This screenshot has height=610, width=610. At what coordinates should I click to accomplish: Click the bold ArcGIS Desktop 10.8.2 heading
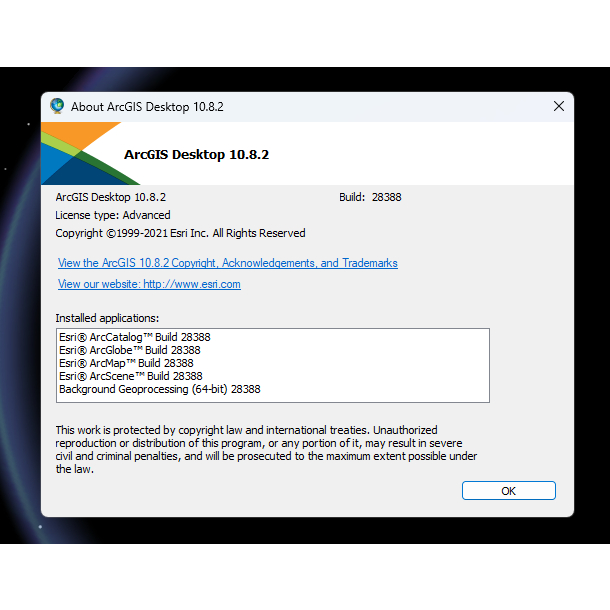click(x=196, y=154)
